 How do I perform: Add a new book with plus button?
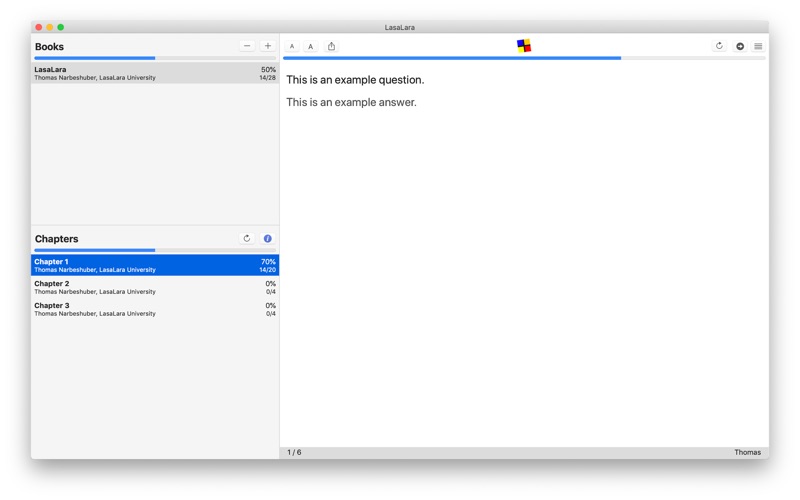[267, 46]
